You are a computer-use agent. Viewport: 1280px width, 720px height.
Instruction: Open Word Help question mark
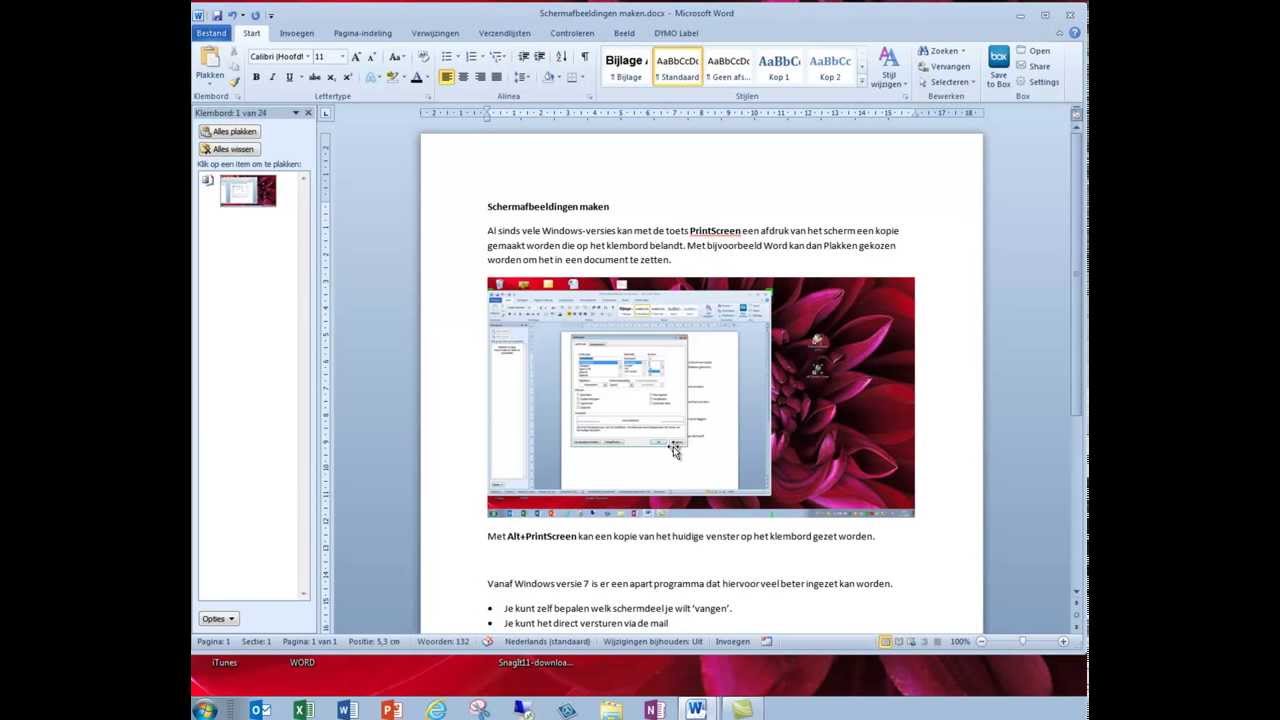[x=1075, y=33]
